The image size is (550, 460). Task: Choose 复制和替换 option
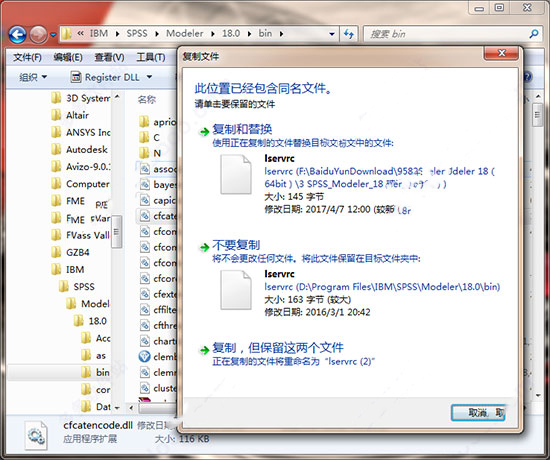[x=242, y=129]
